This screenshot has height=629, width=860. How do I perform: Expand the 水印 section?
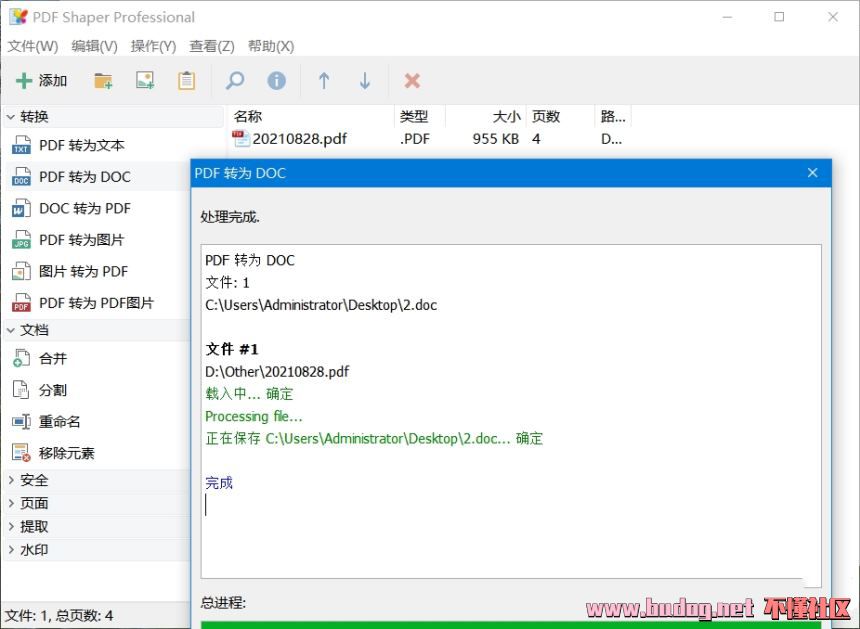(x=10, y=550)
